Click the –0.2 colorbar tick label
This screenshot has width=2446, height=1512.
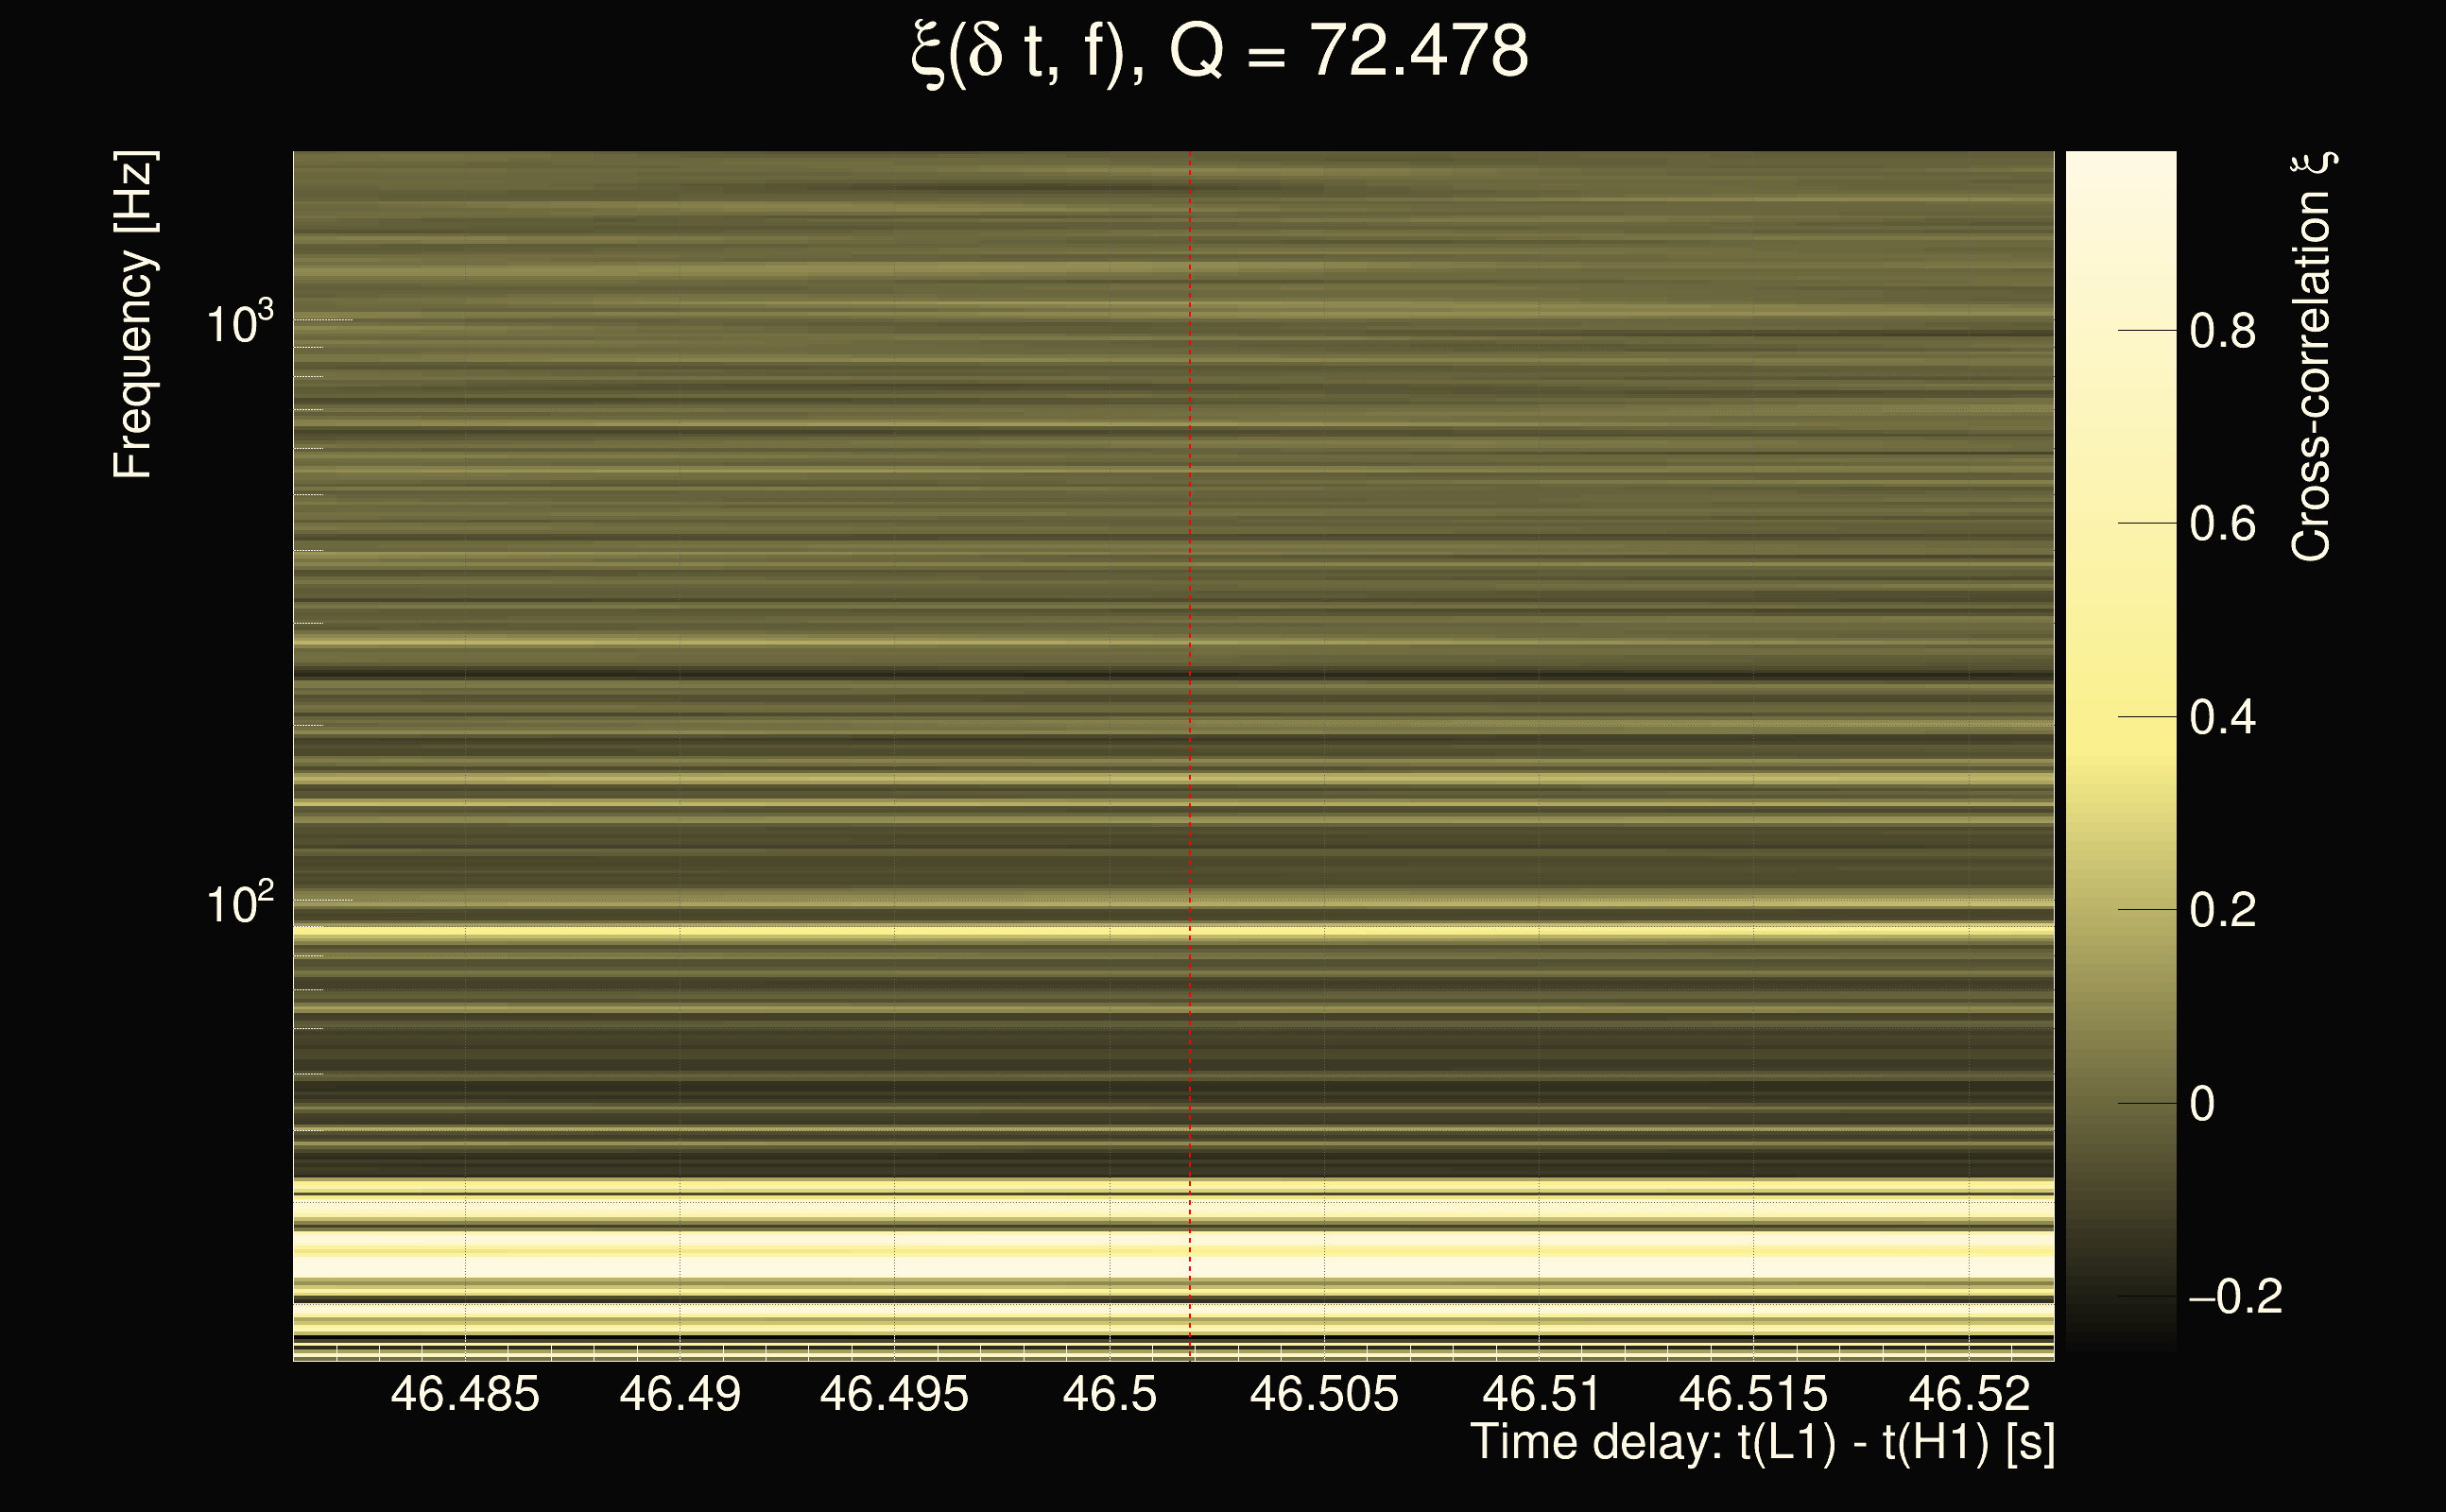pyautogui.click(x=2235, y=1297)
